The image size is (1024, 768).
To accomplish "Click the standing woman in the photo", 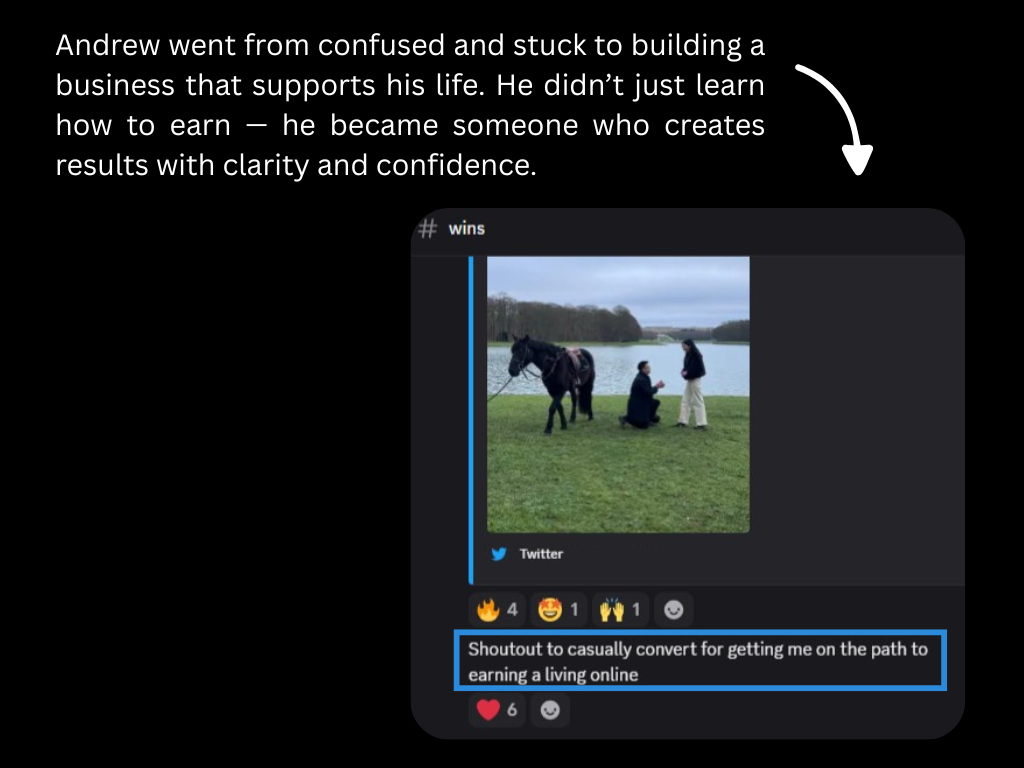I will click(692, 384).
